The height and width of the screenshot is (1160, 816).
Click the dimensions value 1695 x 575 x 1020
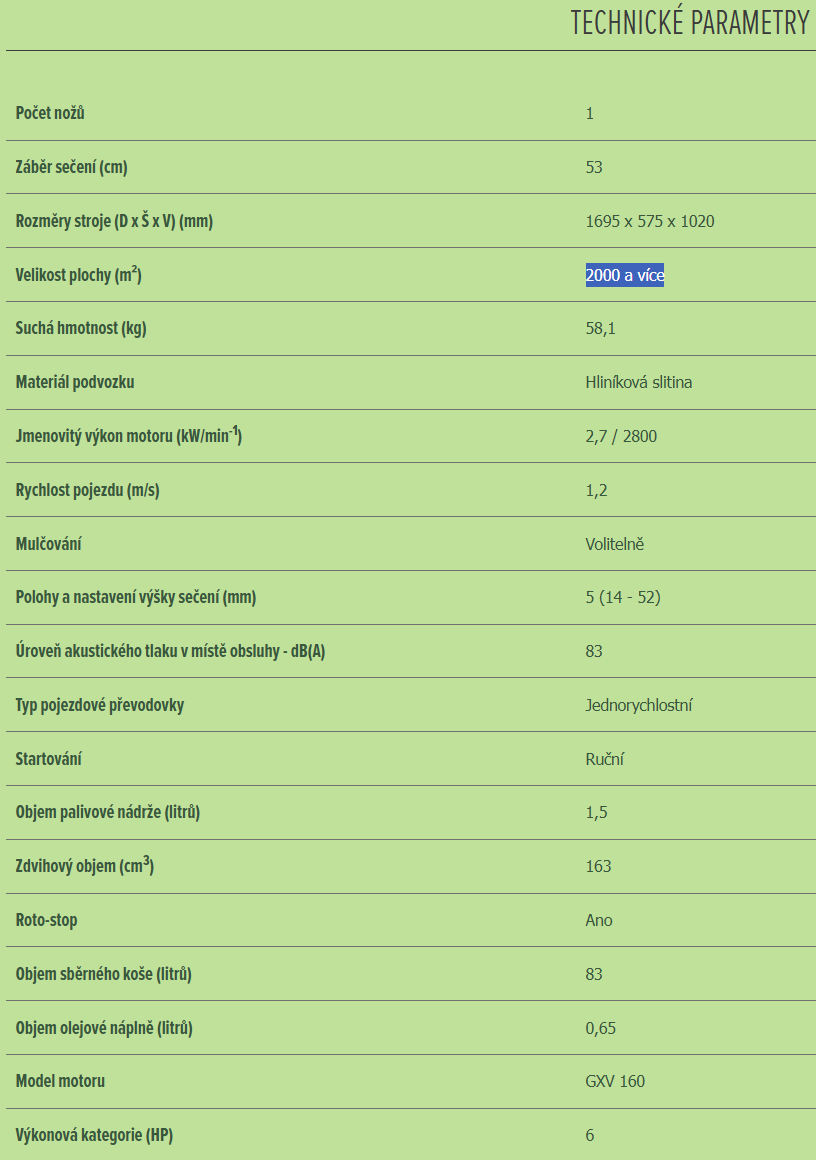point(650,221)
